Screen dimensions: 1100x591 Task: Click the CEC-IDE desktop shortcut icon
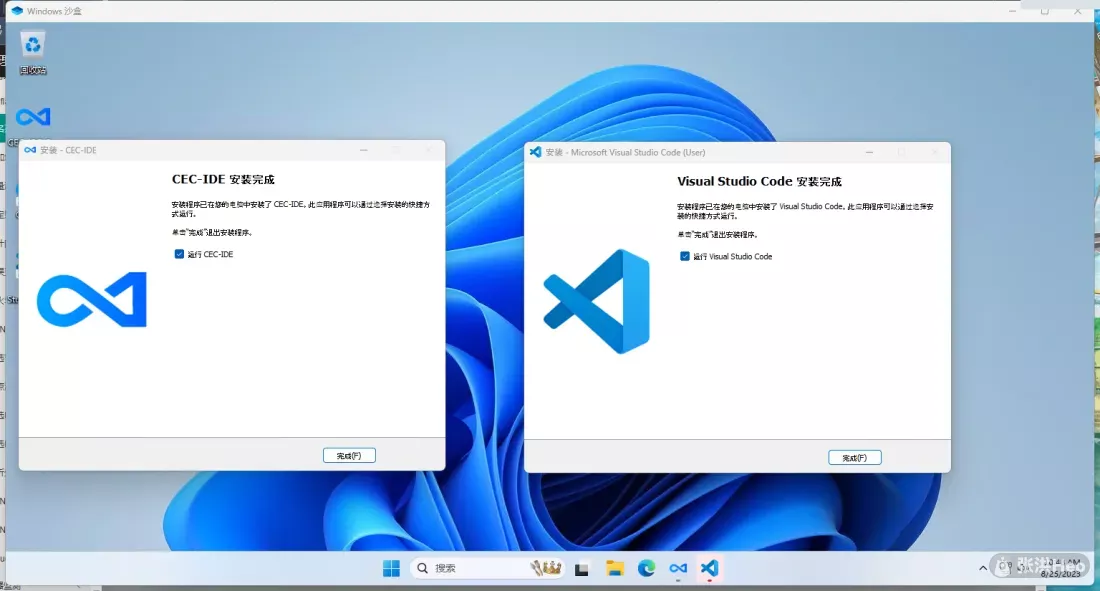pos(33,118)
